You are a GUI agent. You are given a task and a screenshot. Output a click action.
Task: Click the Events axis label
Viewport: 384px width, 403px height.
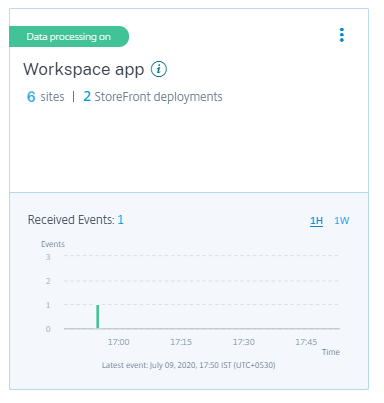53,244
